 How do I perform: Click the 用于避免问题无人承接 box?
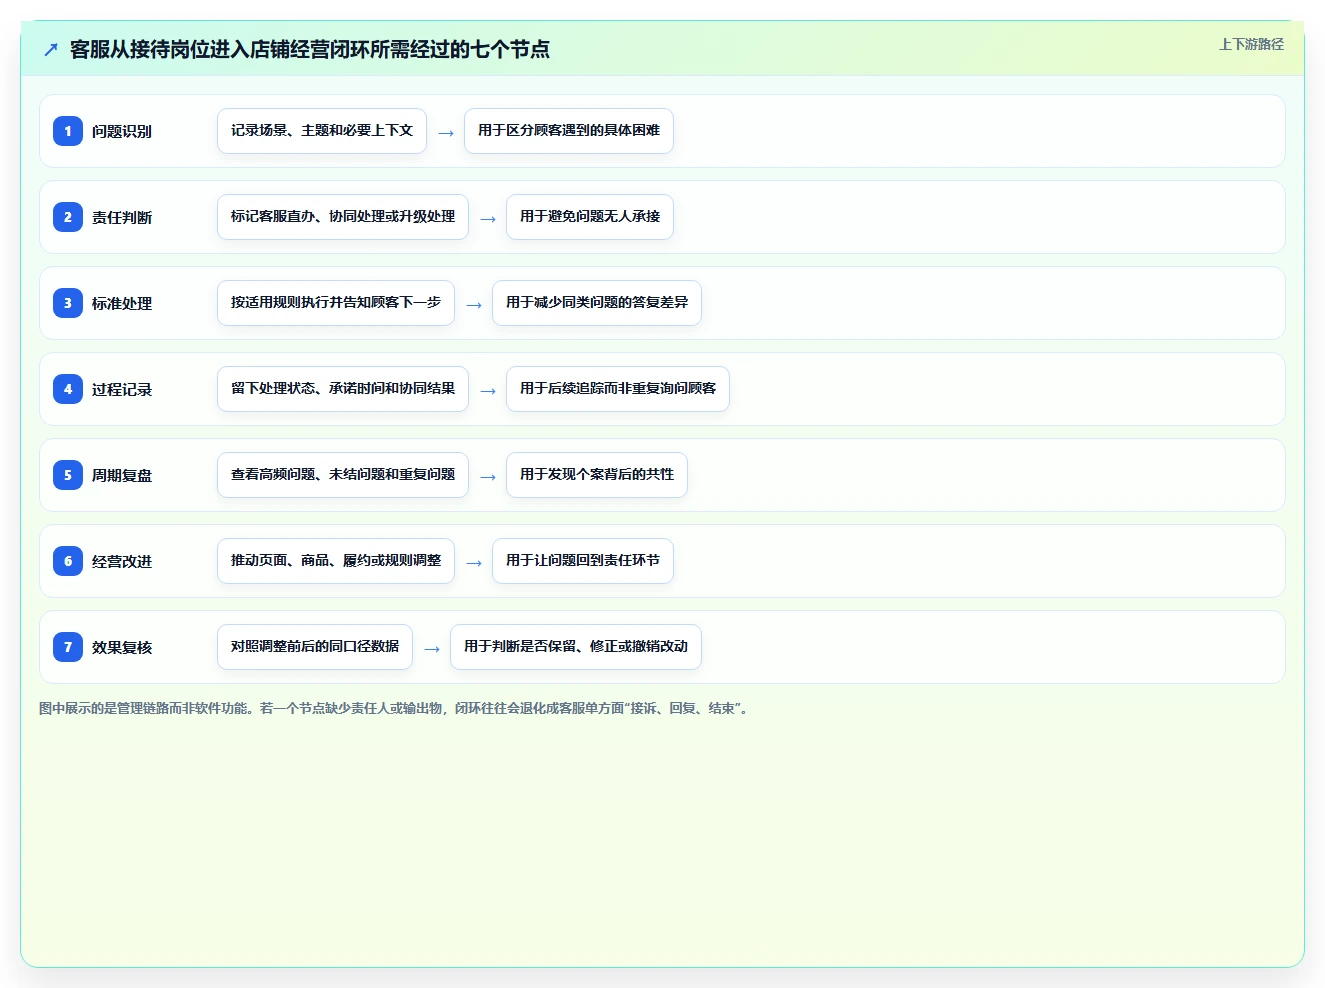590,217
